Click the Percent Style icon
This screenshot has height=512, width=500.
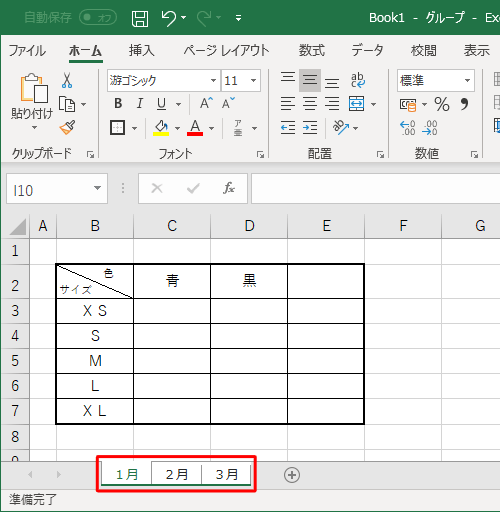click(442, 104)
